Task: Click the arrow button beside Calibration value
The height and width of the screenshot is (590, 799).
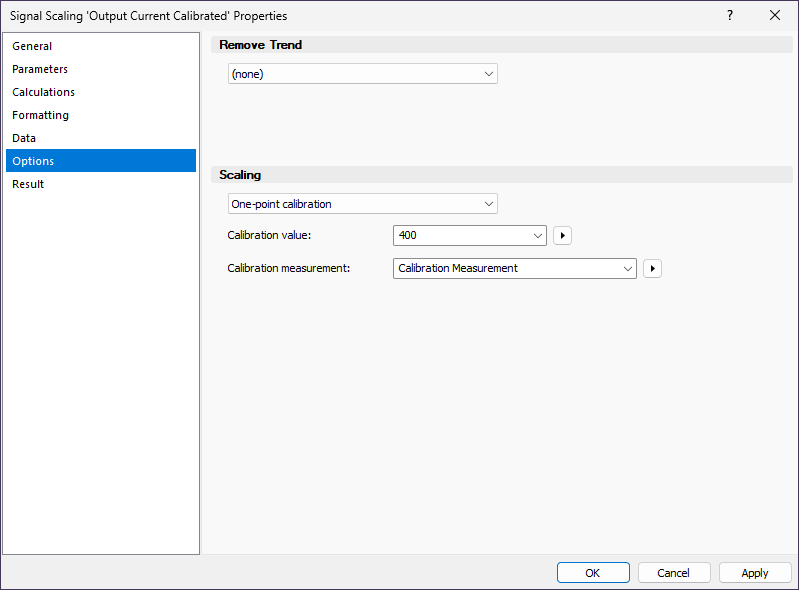Action: point(562,236)
